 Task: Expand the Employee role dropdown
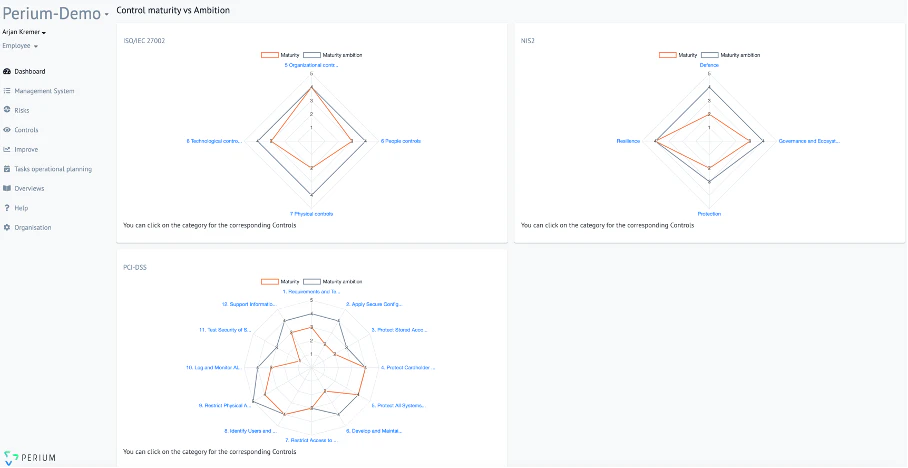[x=36, y=46]
